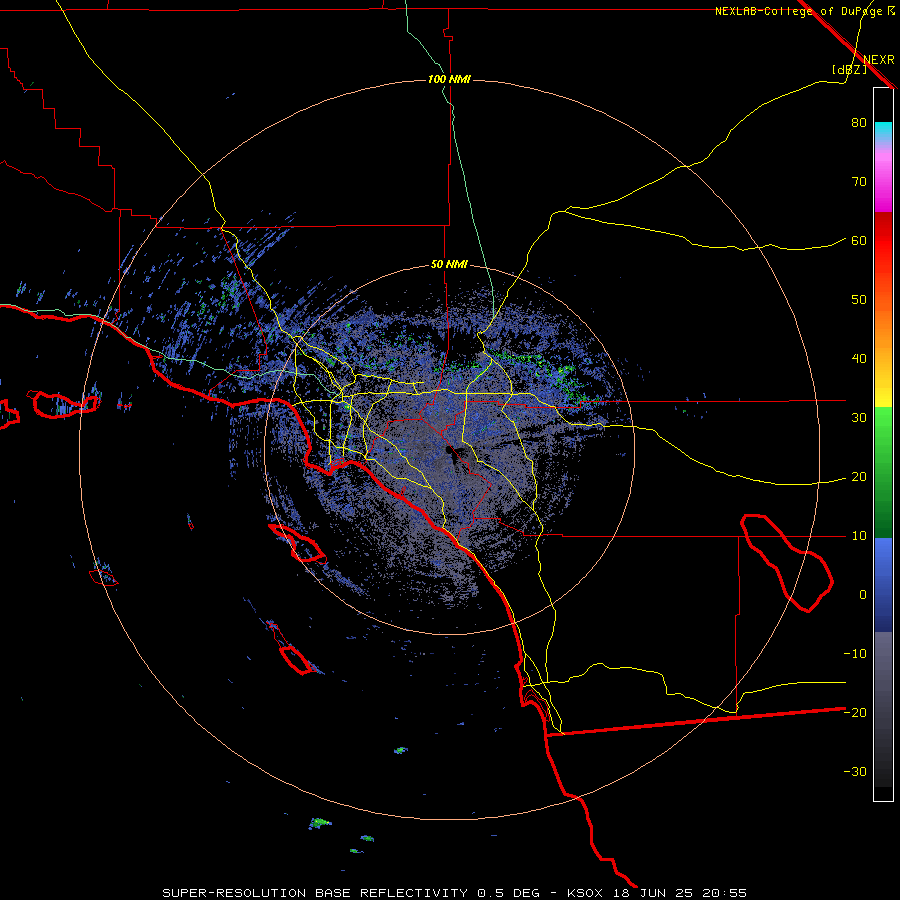Click the Santa Catalina Island outline

(297, 542)
